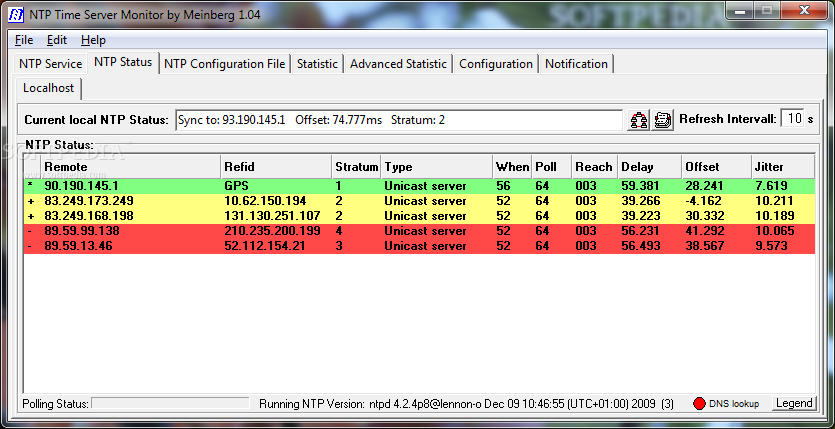Select the row for 83.249.173.249

click(x=420, y=201)
